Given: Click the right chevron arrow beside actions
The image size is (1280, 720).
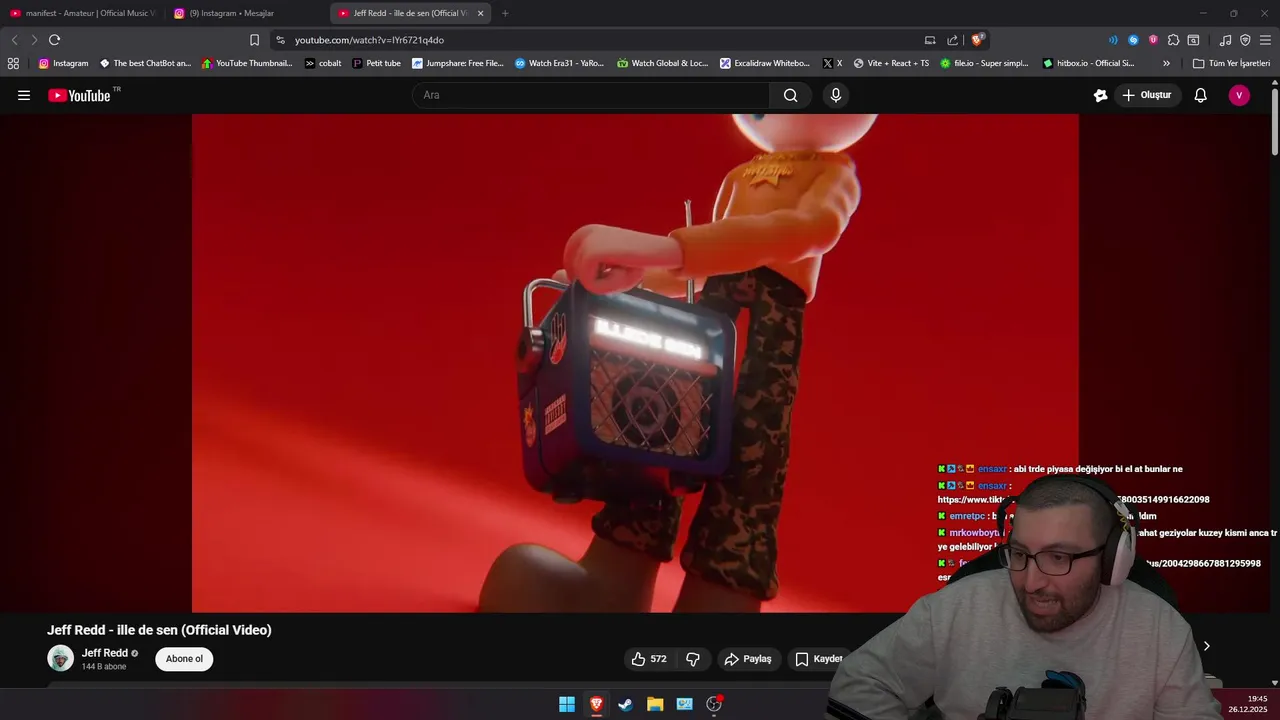Looking at the screenshot, I should (x=1206, y=646).
